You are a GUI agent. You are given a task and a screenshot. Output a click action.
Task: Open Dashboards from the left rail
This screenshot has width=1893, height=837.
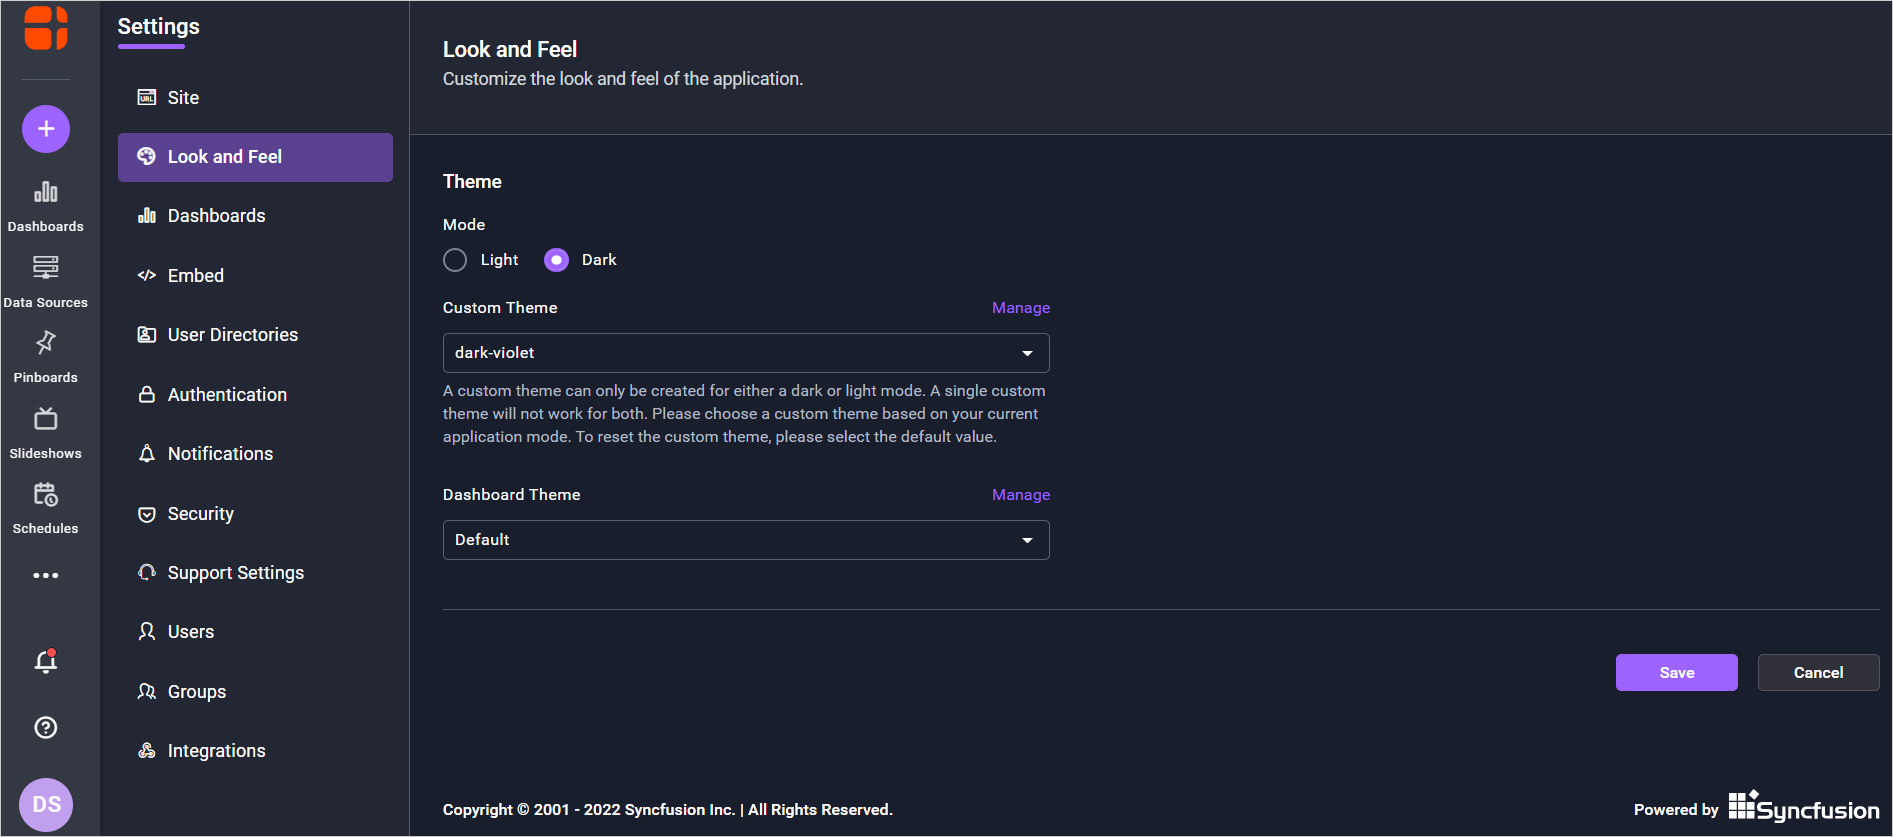pyautogui.click(x=46, y=204)
